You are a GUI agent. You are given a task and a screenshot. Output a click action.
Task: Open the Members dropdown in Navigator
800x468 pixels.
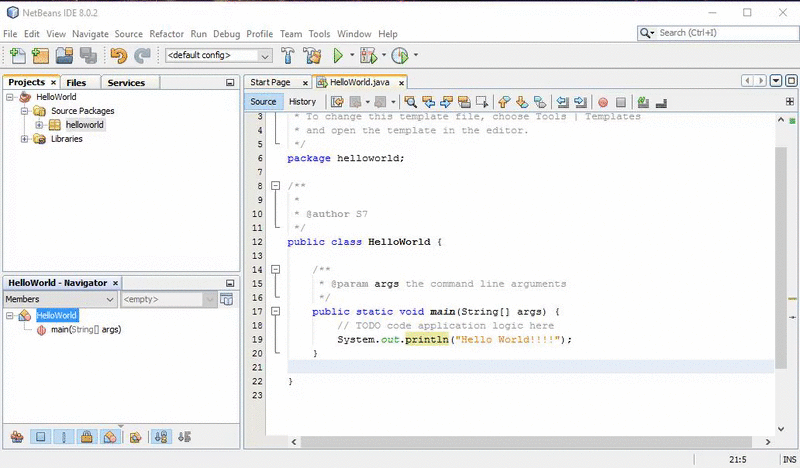[60, 299]
